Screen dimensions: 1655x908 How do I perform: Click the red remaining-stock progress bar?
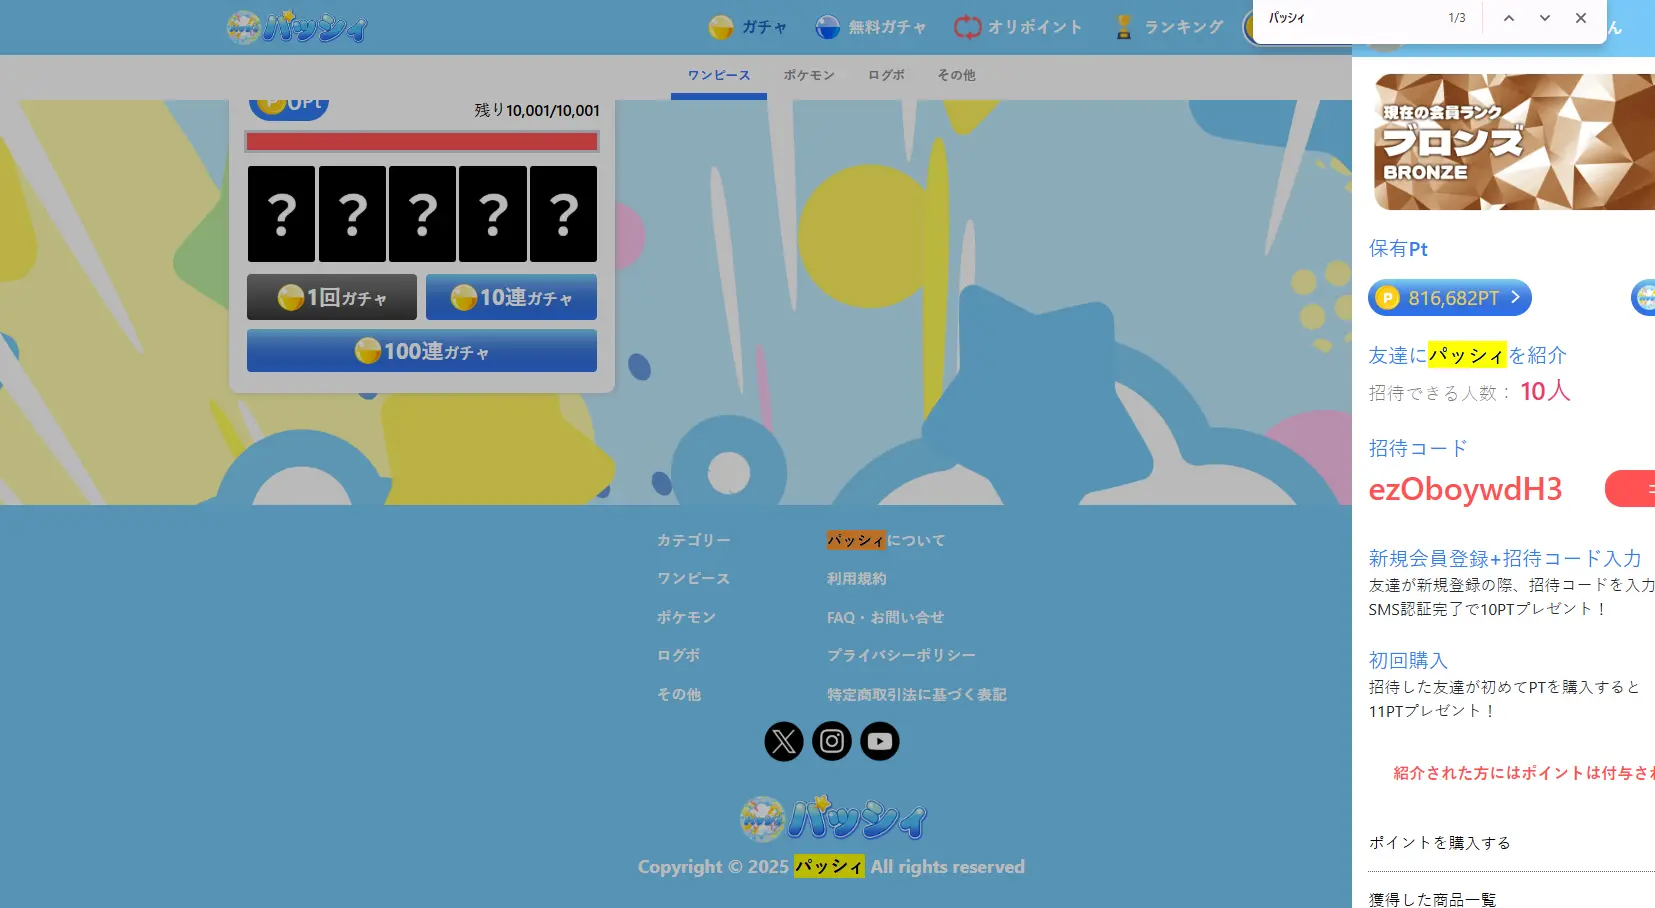click(422, 142)
